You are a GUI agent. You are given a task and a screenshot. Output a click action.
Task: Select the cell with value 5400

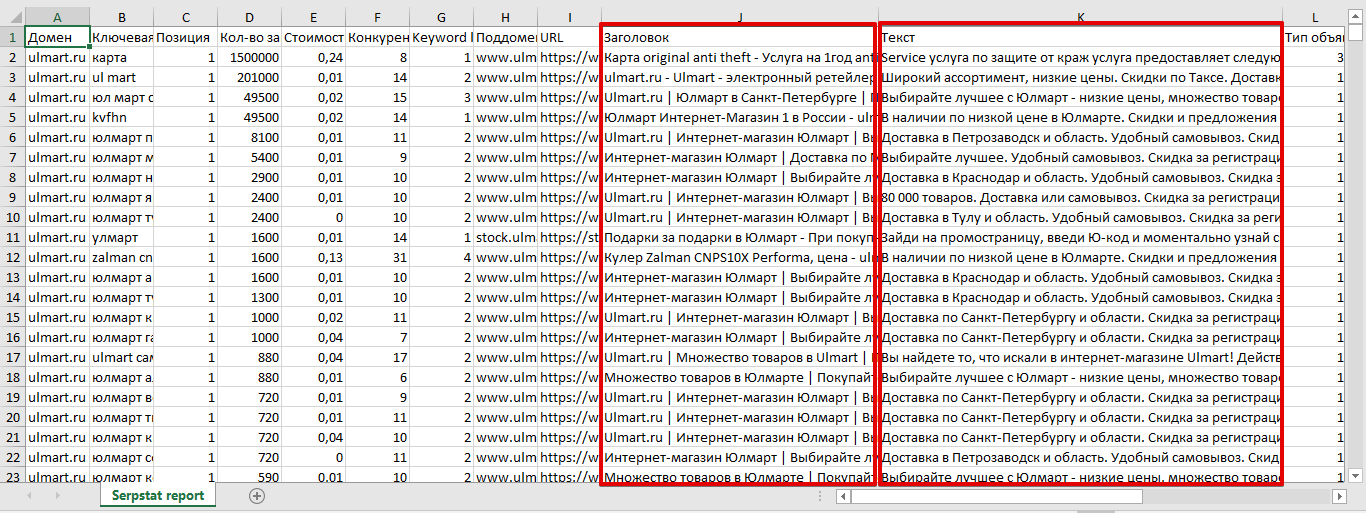(249, 157)
